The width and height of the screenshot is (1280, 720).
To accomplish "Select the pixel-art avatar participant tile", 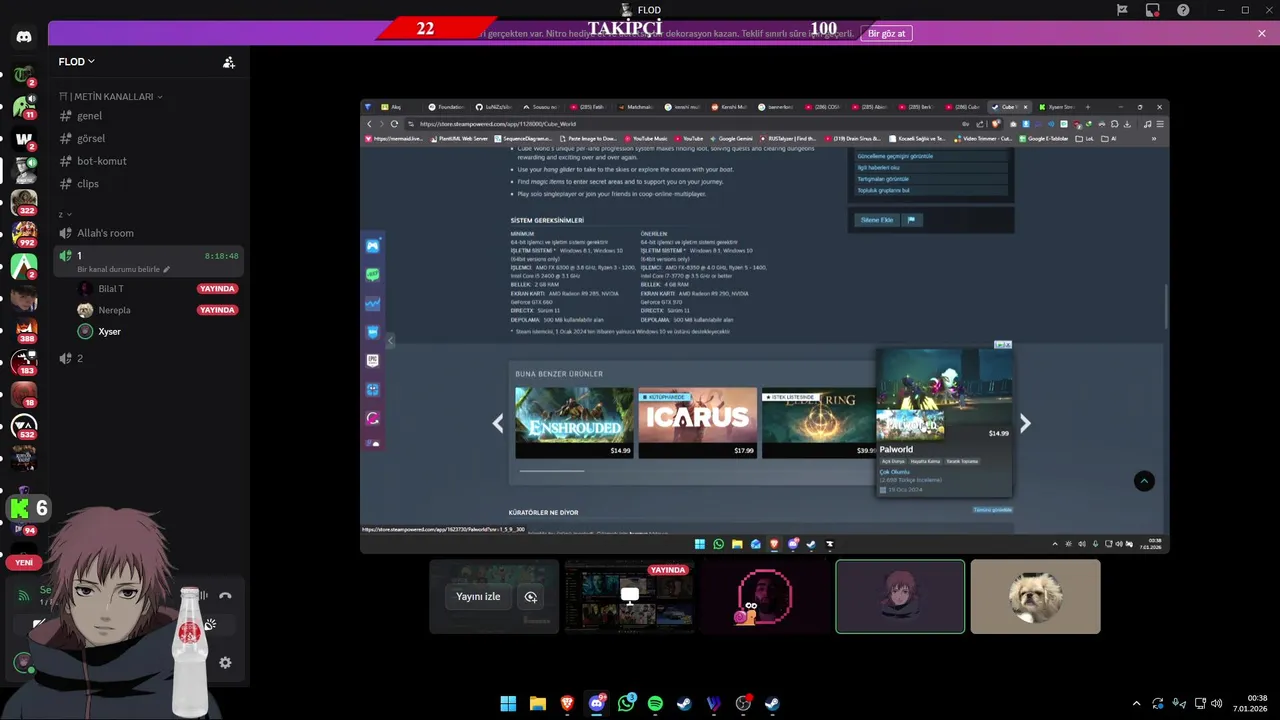I will tap(765, 597).
